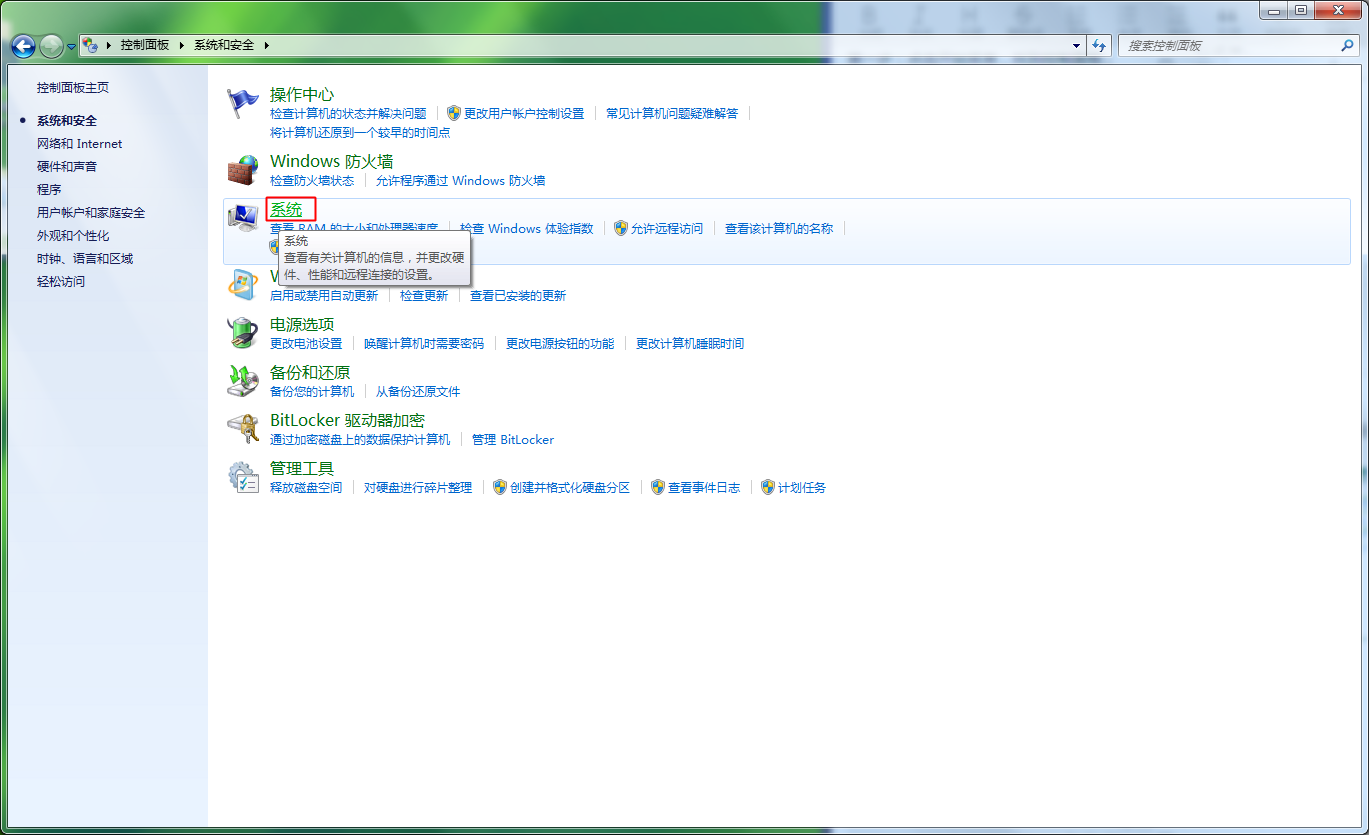Click 更改计算机睡眠时间 link
The height and width of the screenshot is (835, 1369).
(x=690, y=344)
